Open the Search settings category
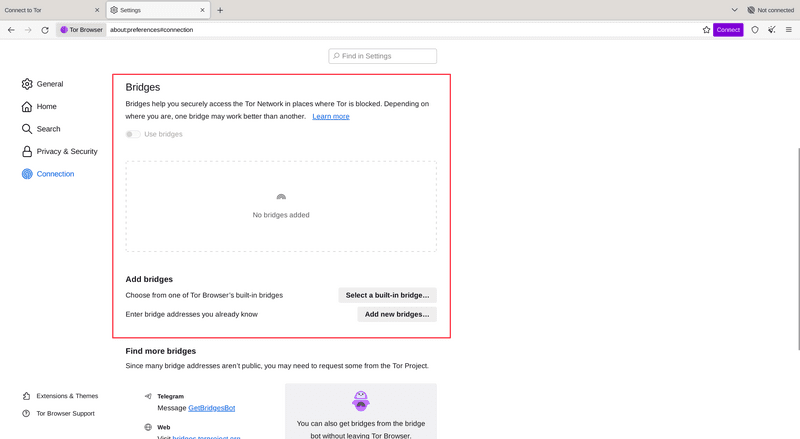 tap(41, 129)
